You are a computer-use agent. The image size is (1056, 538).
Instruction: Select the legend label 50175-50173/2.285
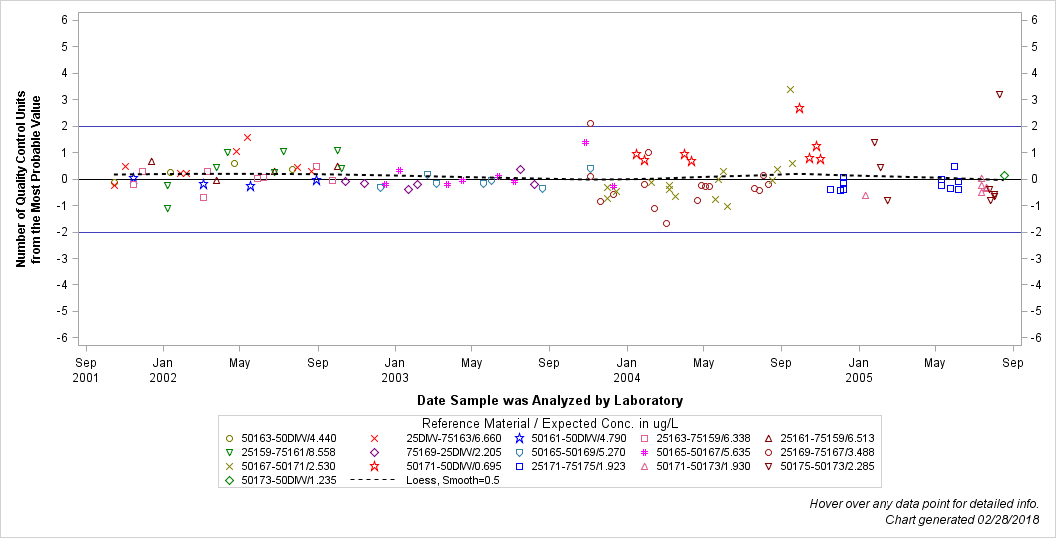point(827,467)
